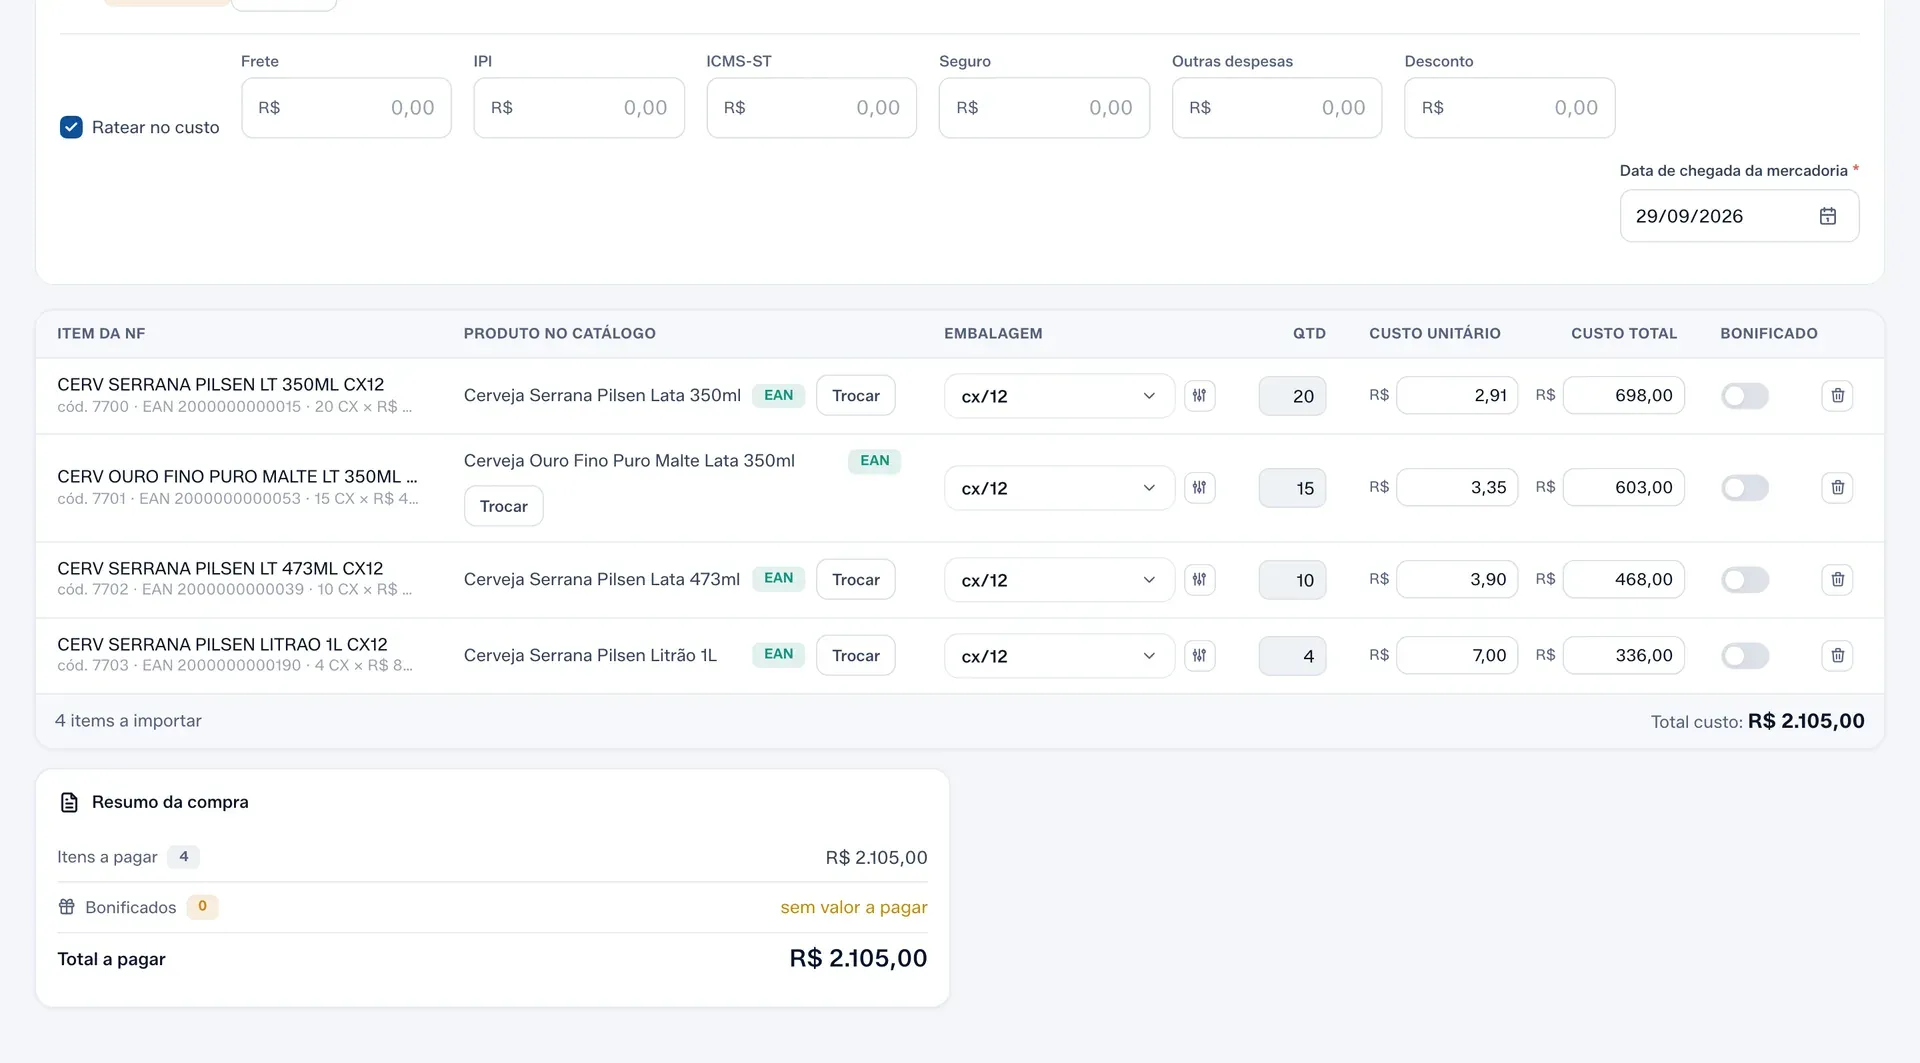Open packaging settings for Serrana Pilsen Lata 473ml
The width and height of the screenshot is (1920, 1063).
click(1199, 580)
